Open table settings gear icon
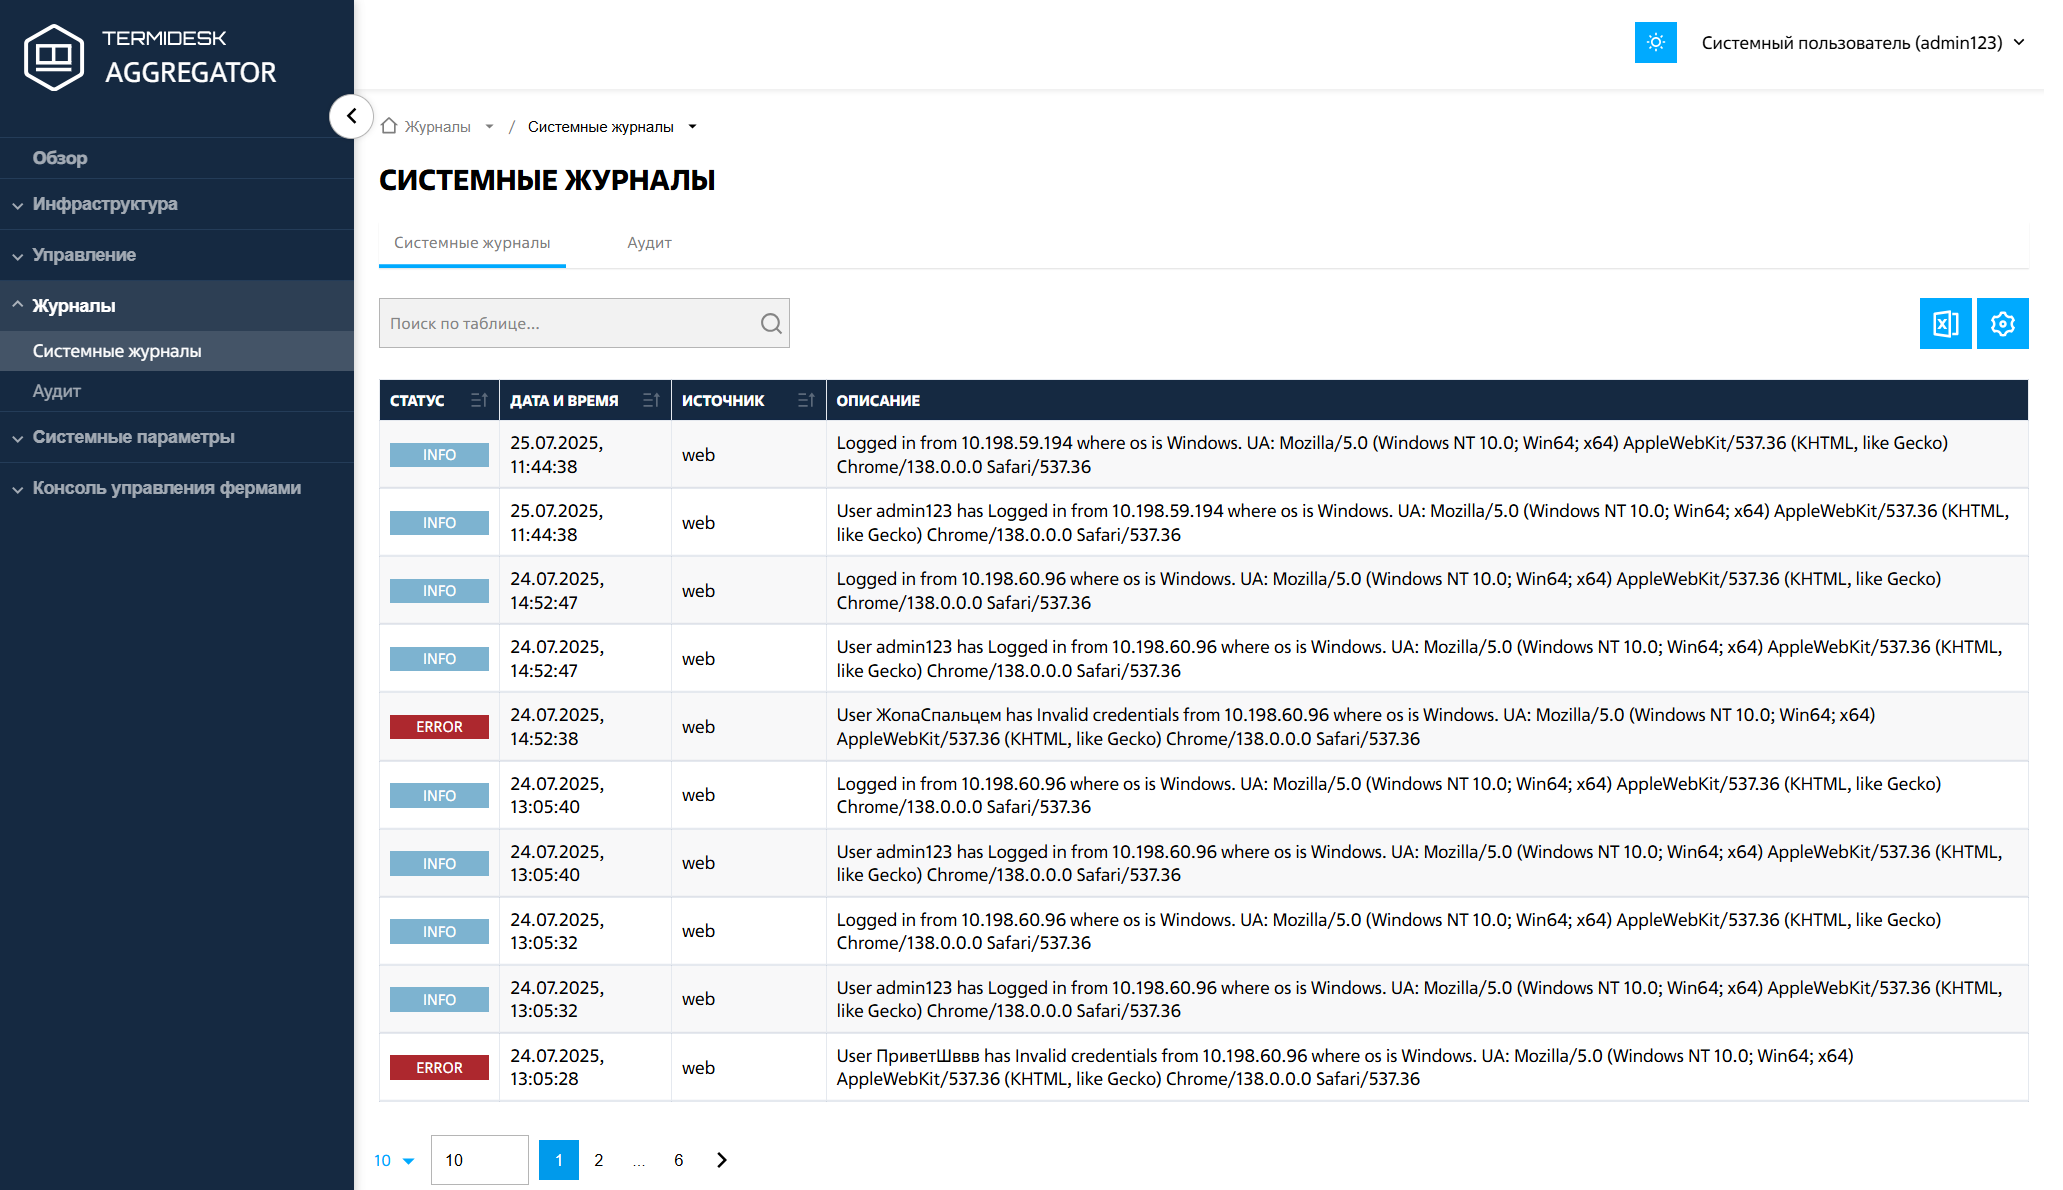 click(2002, 324)
